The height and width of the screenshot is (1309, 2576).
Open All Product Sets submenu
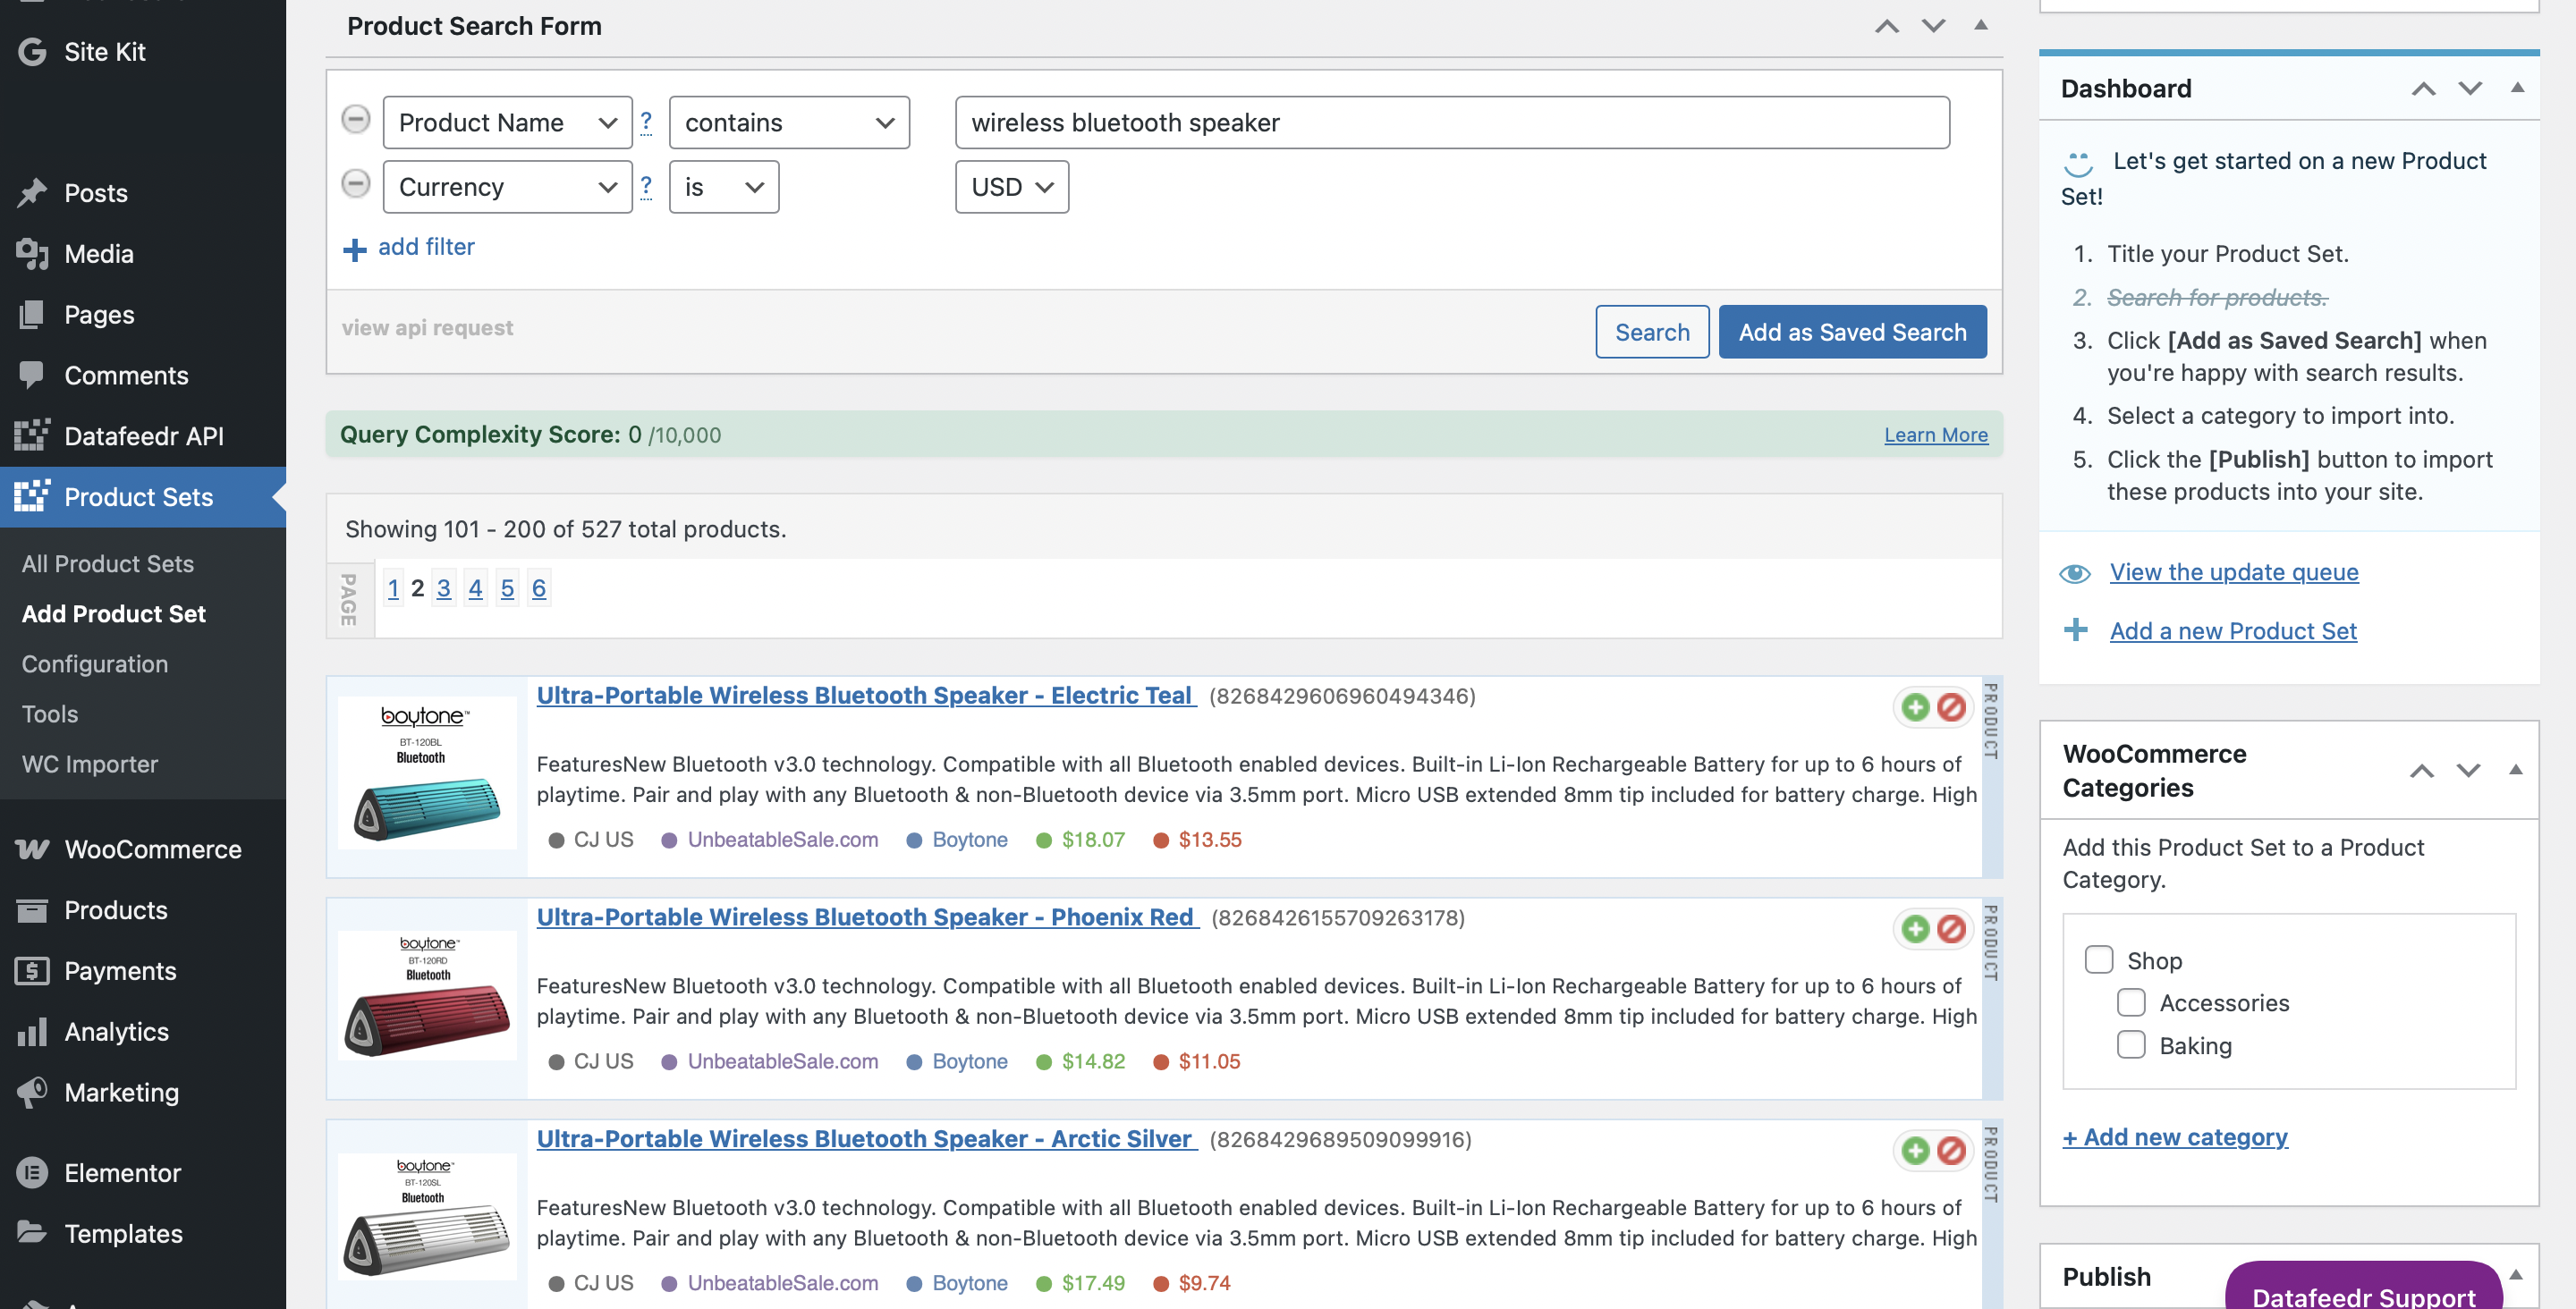coord(108,563)
